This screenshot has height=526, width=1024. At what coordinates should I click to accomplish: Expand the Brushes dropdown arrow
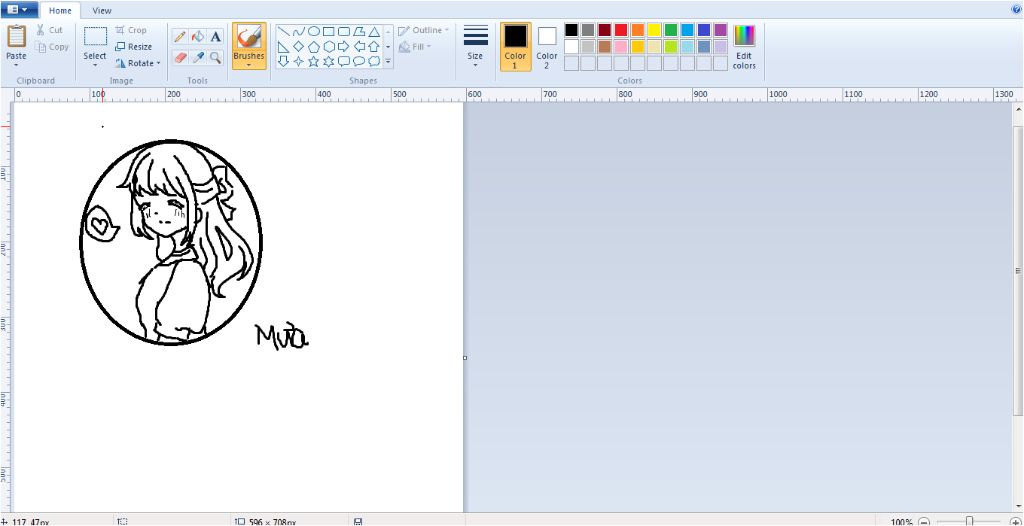tap(249, 65)
